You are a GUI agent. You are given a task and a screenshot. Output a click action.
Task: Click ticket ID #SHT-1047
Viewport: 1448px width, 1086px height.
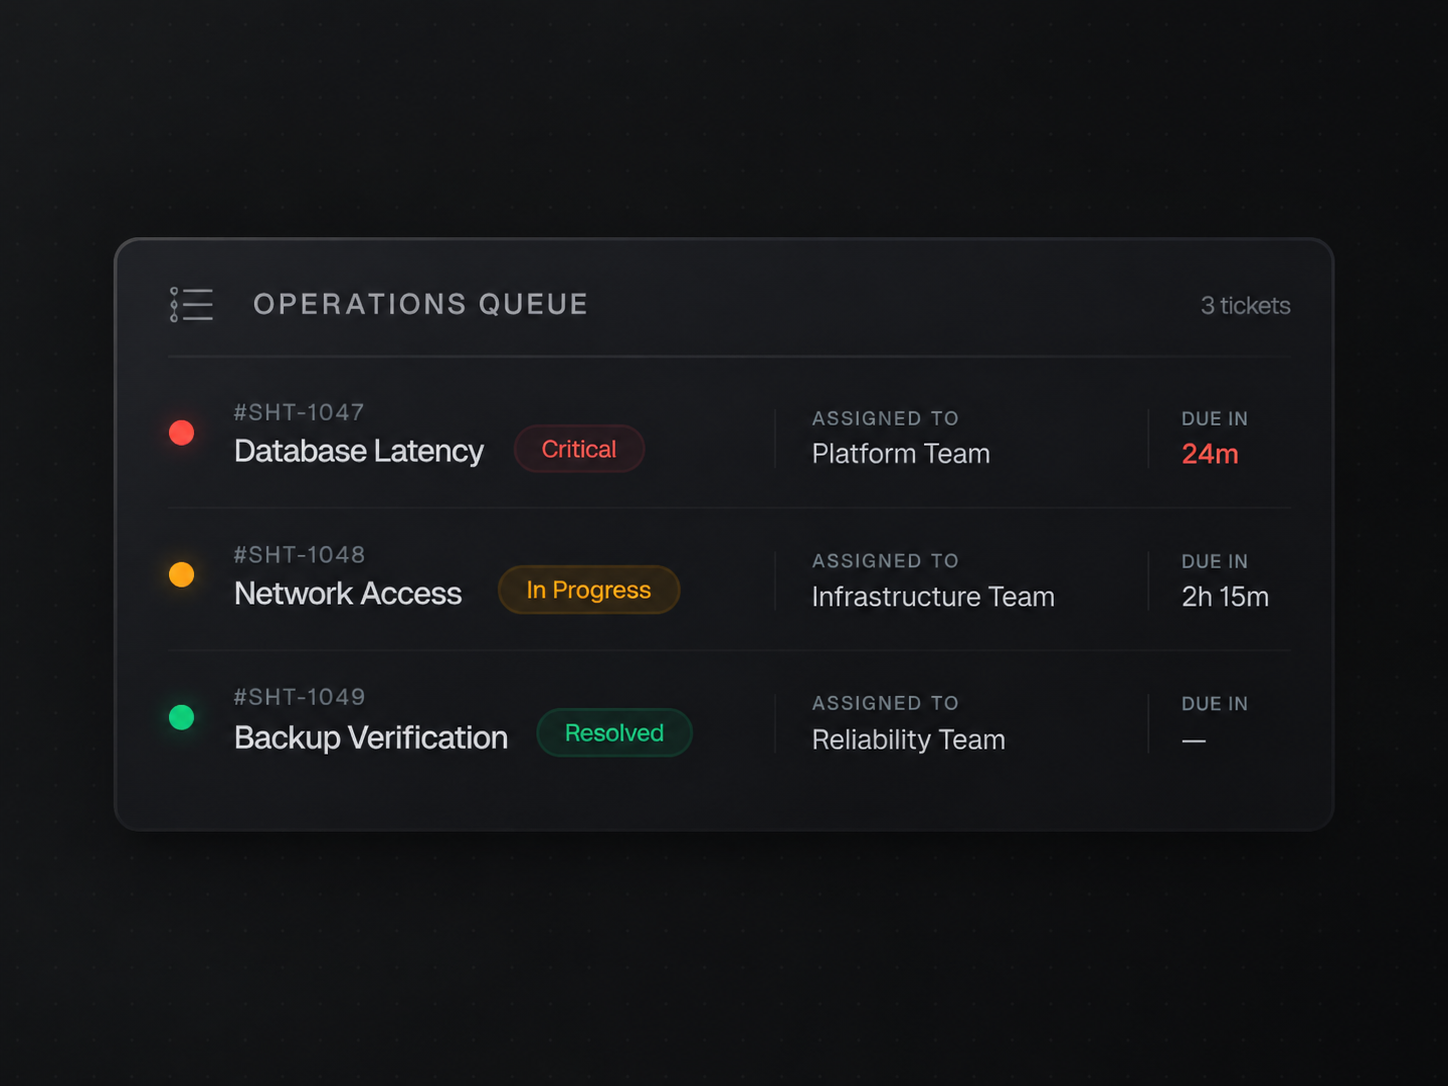(299, 412)
